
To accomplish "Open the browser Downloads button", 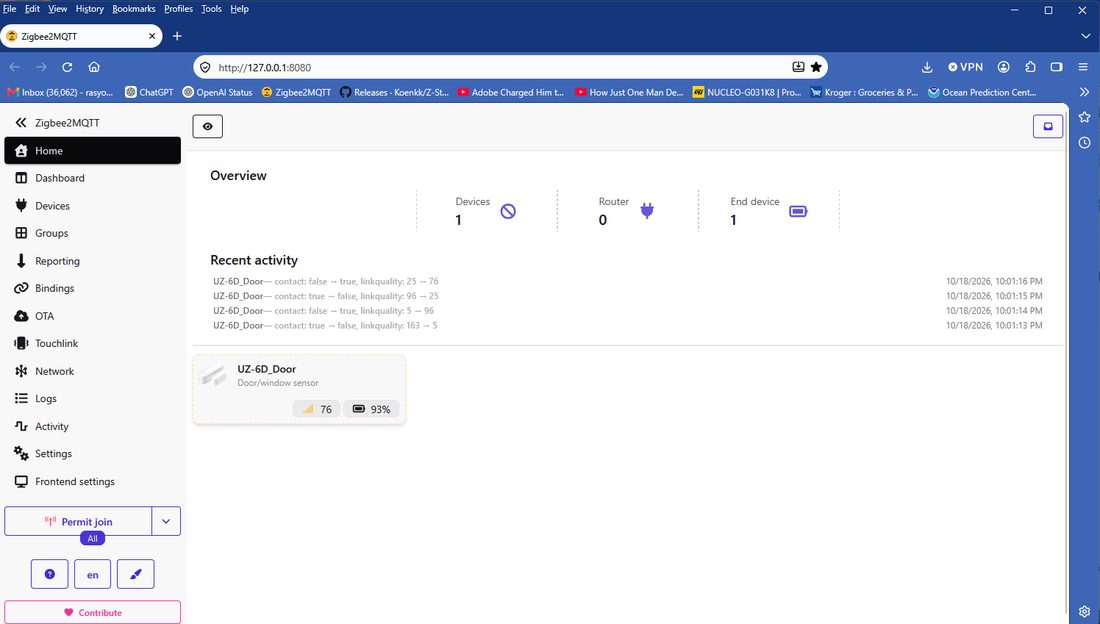I will pyautogui.click(x=927, y=67).
